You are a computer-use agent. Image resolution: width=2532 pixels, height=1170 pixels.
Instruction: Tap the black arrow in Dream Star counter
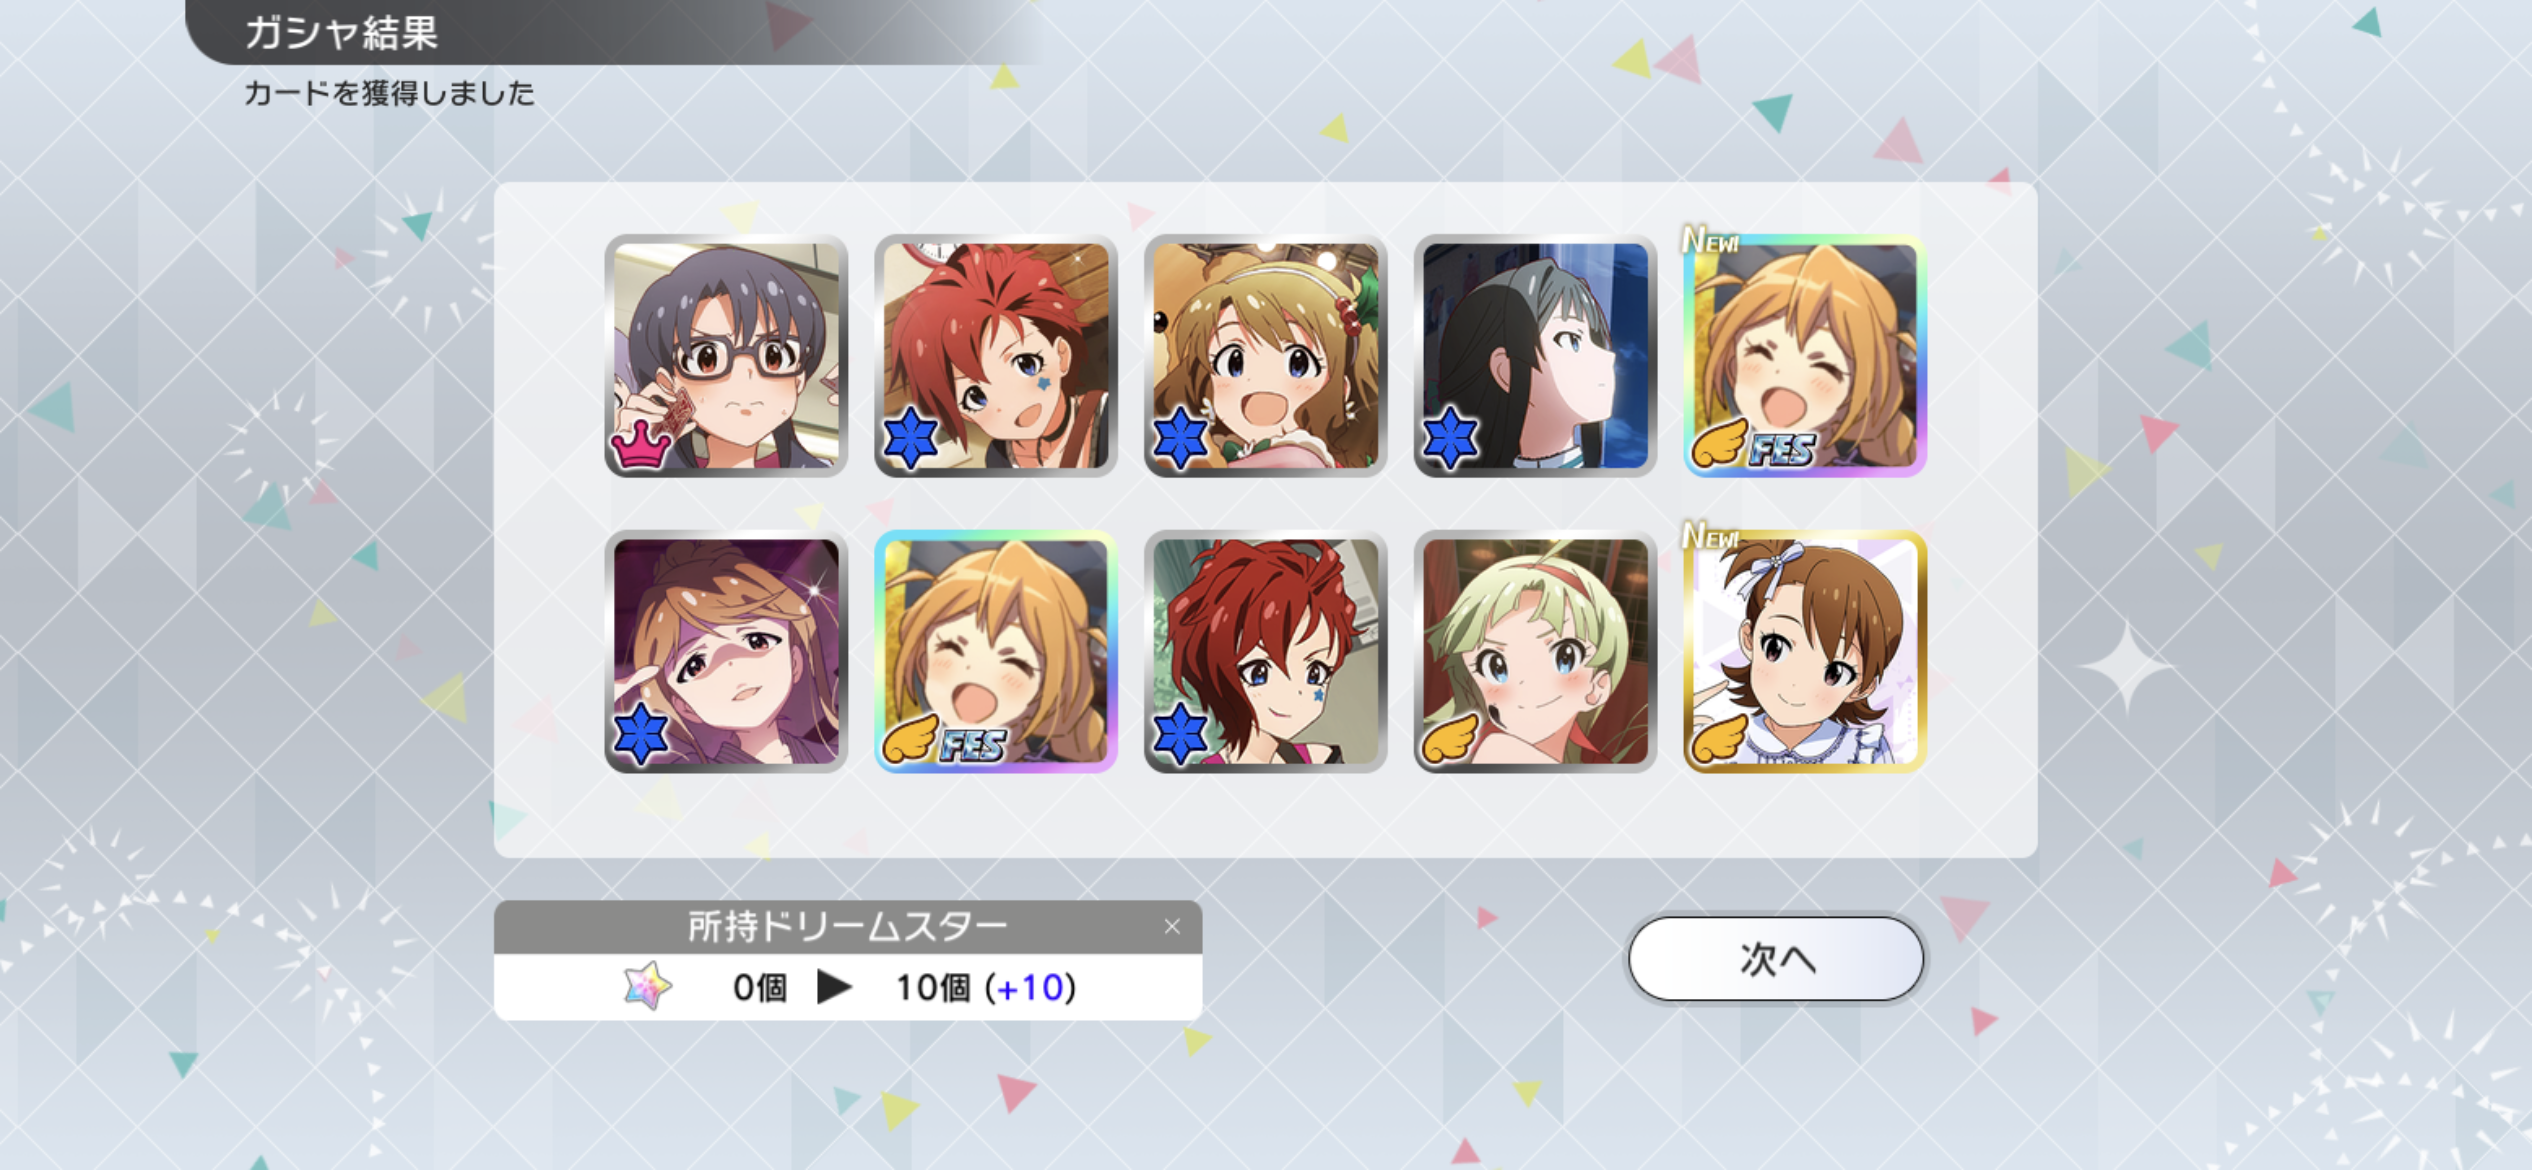tap(834, 987)
